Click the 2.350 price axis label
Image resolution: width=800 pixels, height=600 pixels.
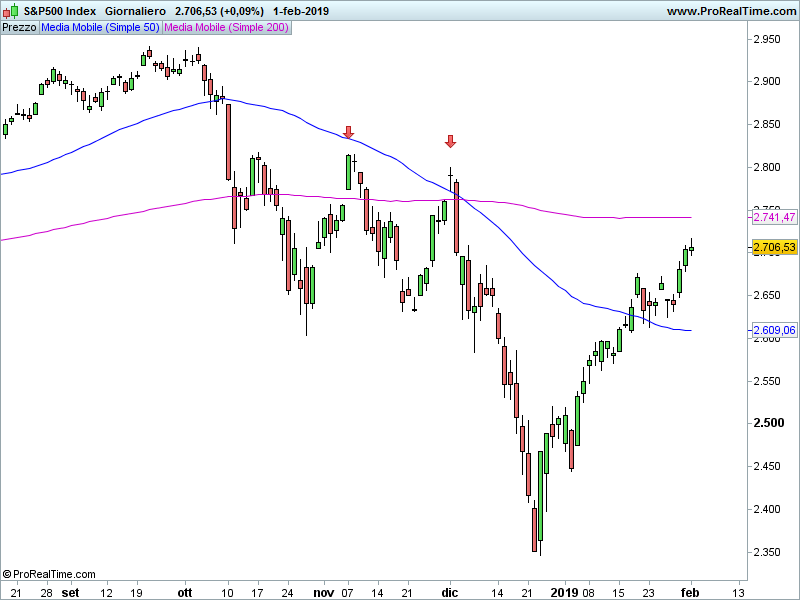(x=767, y=552)
